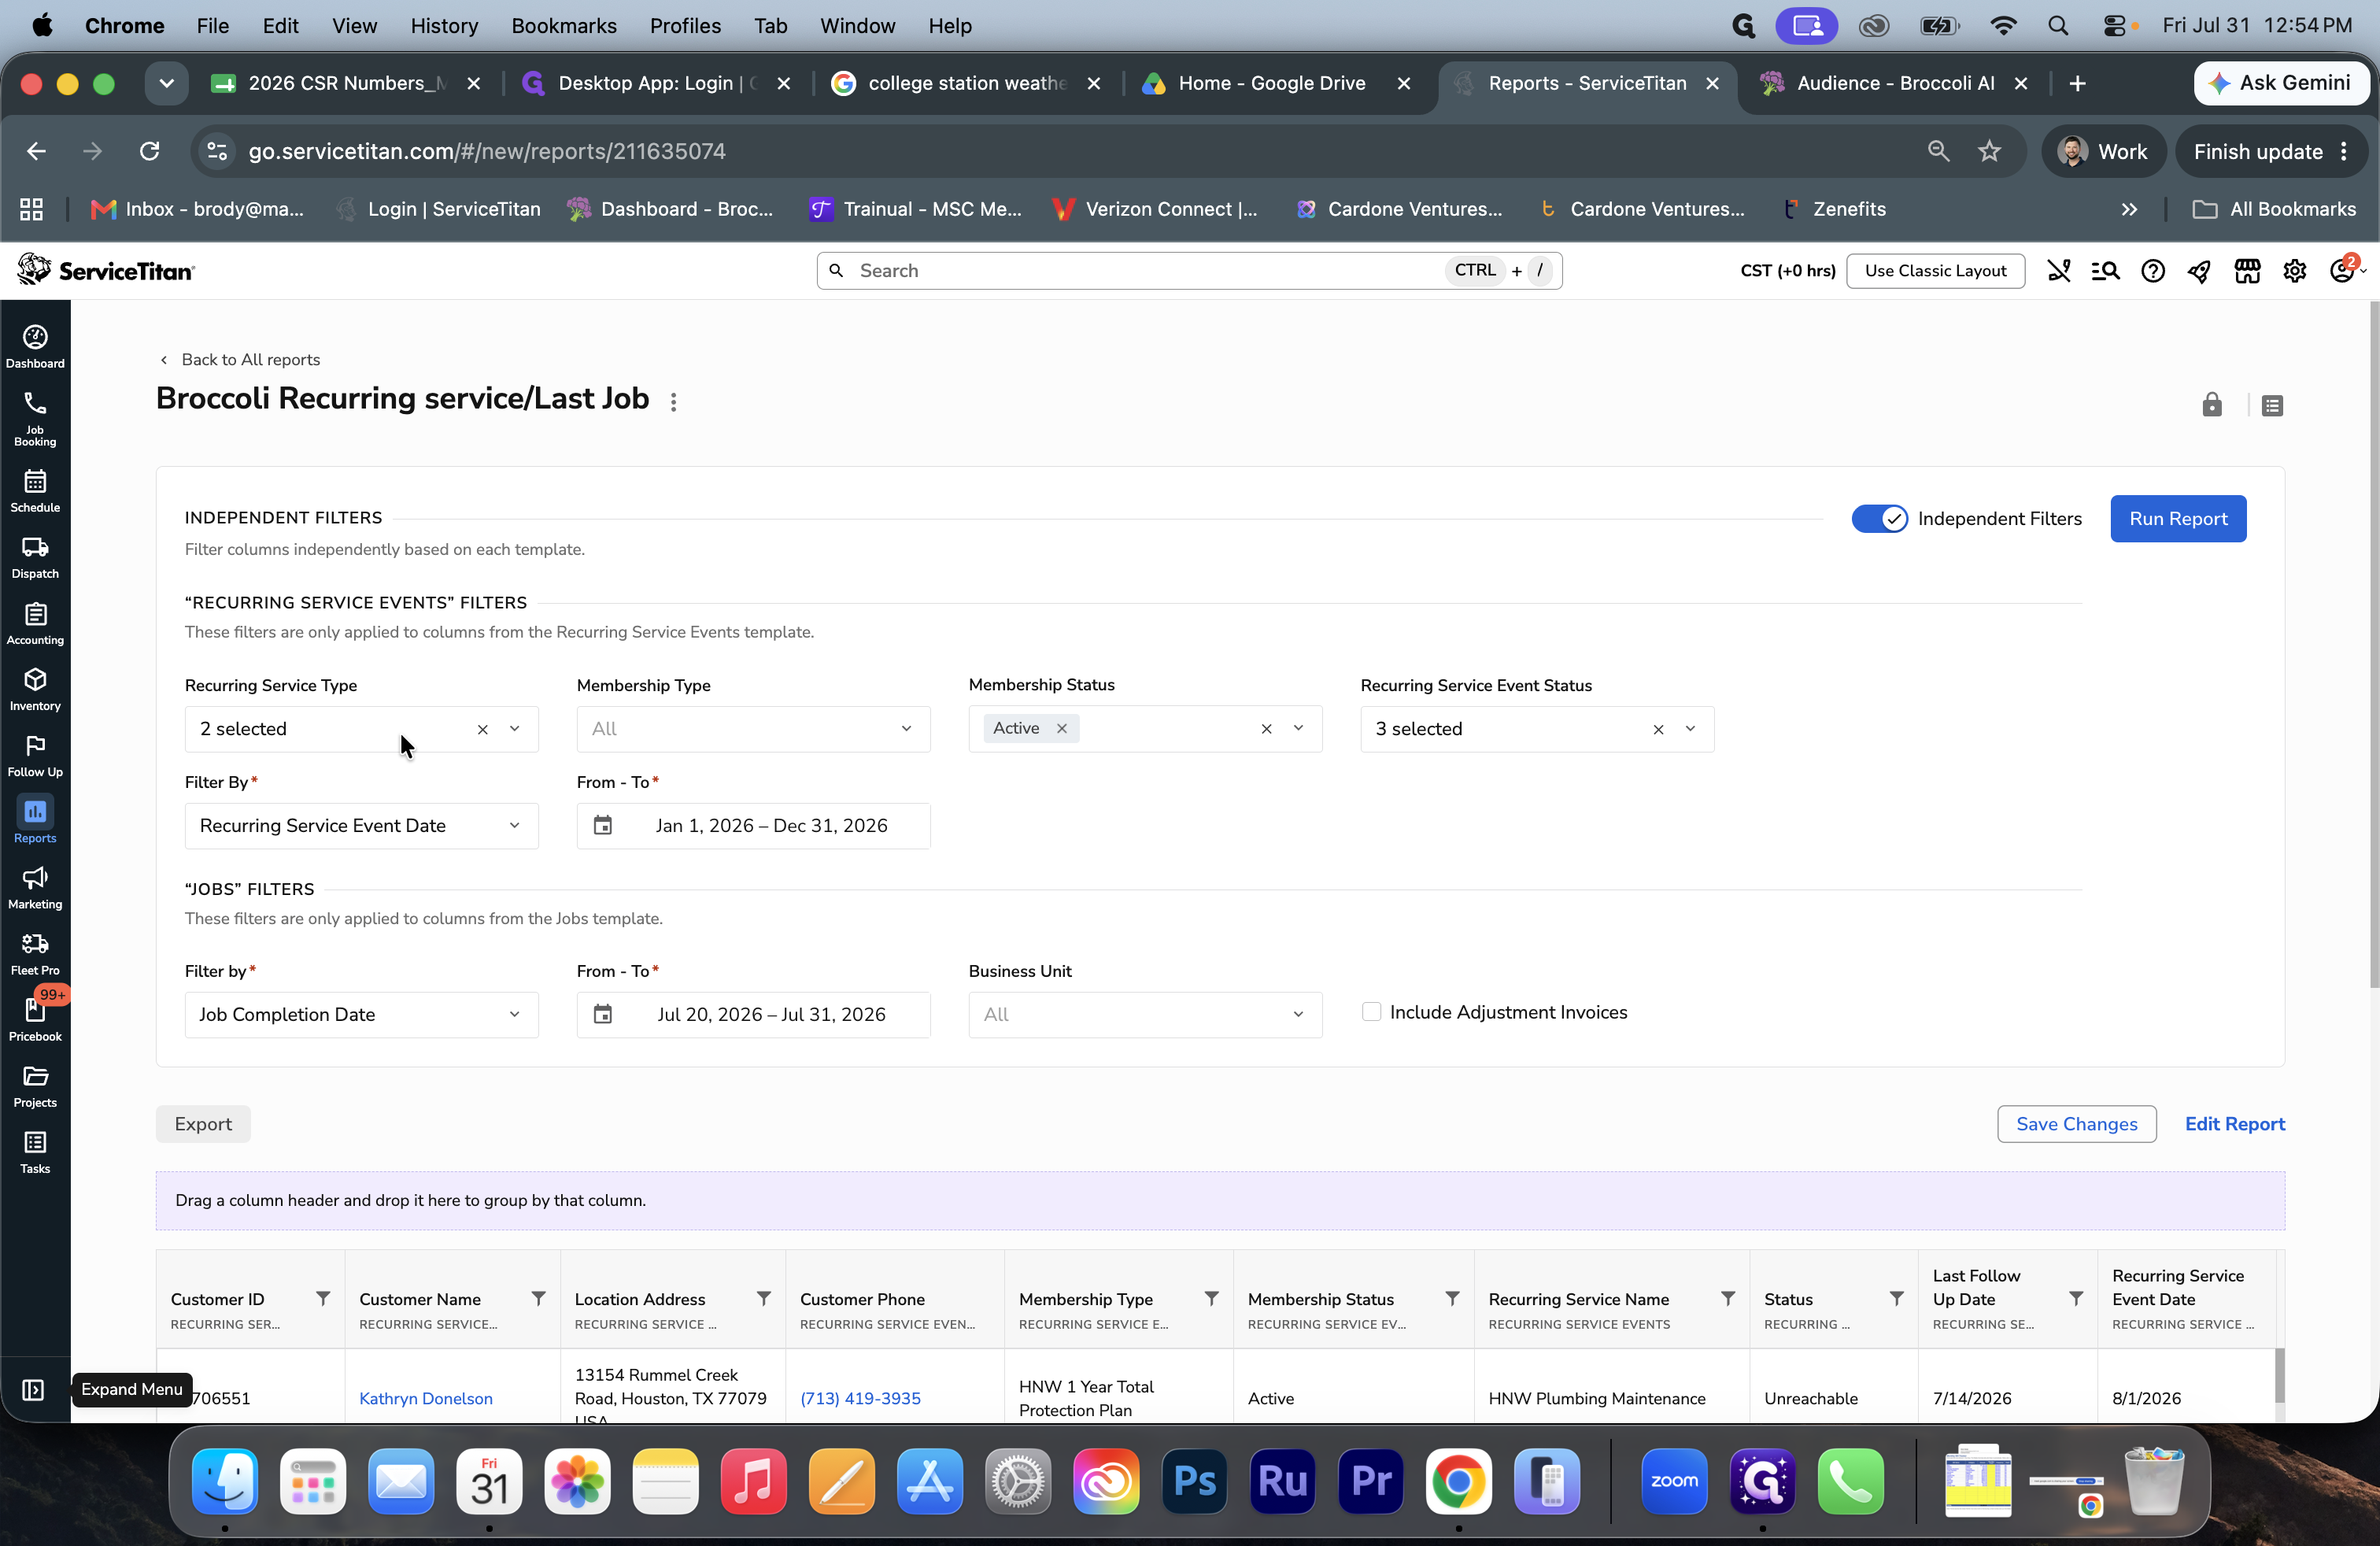This screenshot has width=2380, height=1546.
Task: Open Marketing in the sidebar
Action: (35, 886)
